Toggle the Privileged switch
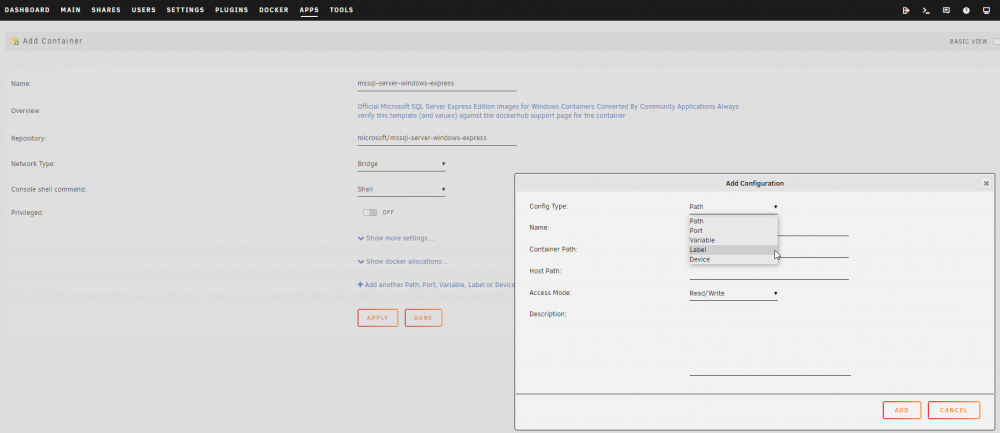 [x=370, y=212]
